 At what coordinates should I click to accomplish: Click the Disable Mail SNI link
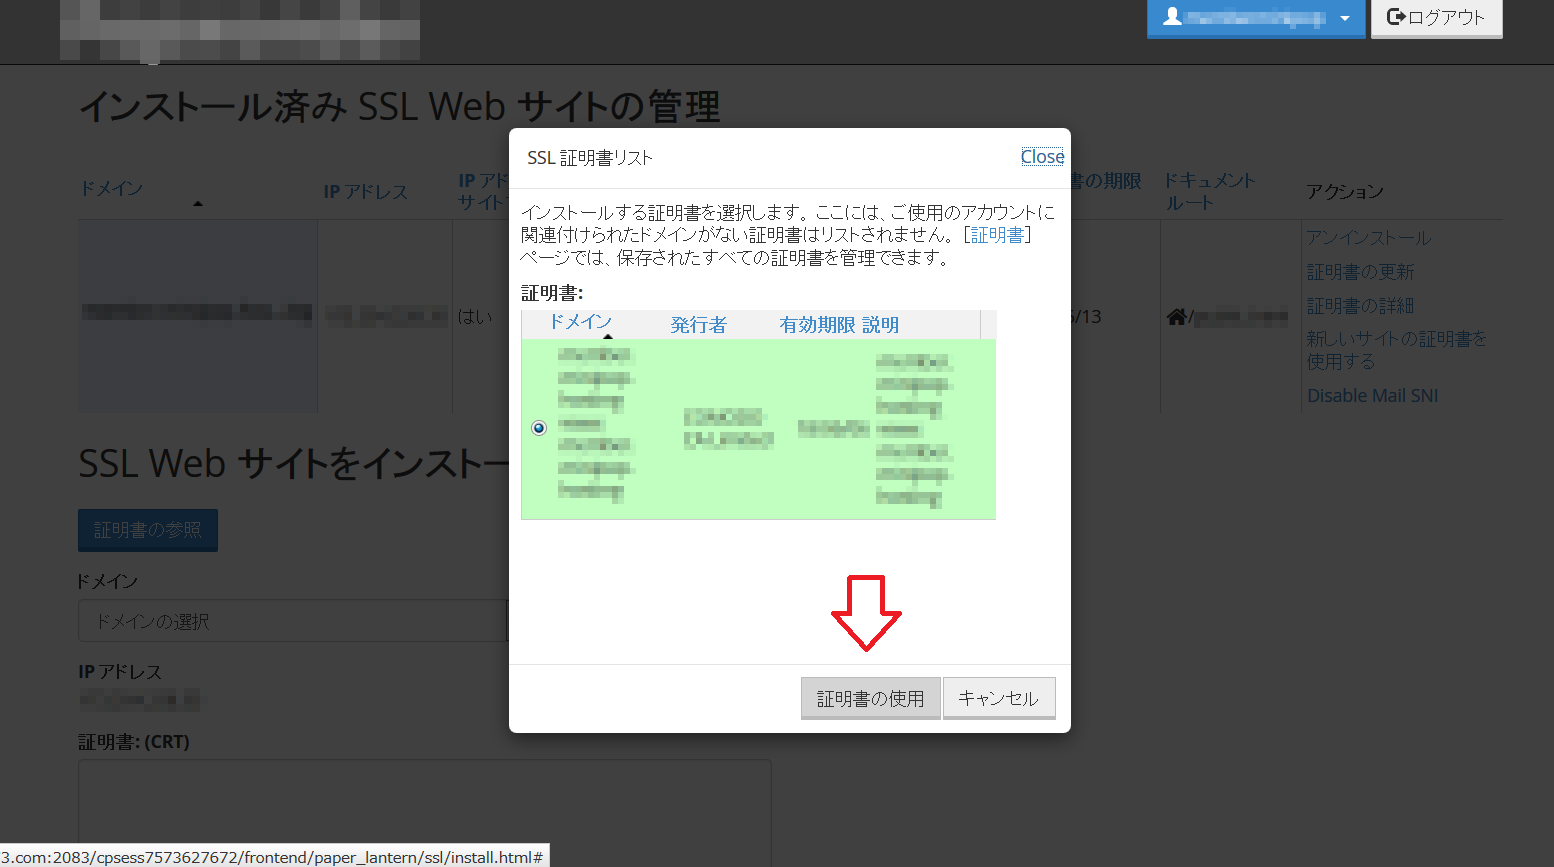pos(1372,396)
